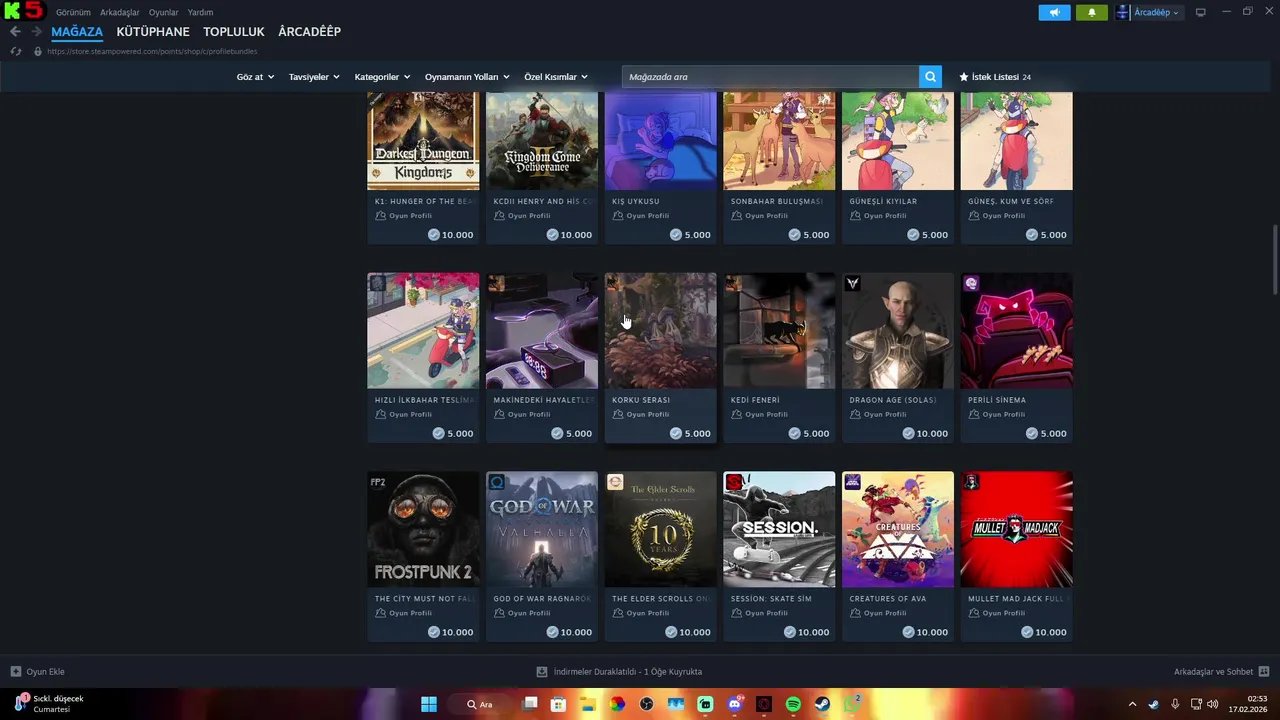Click the wishlist star icon
This screenshot has height=720, width=1280.
pyautogui.click(x=964, y=77)
